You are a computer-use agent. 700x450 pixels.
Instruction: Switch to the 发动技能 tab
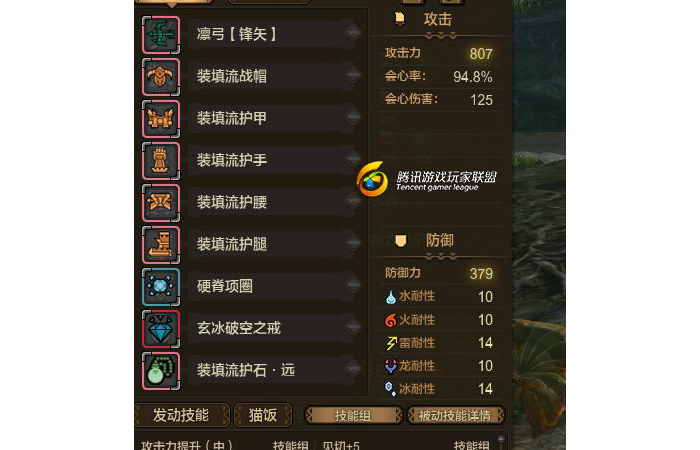click(181, 415)
